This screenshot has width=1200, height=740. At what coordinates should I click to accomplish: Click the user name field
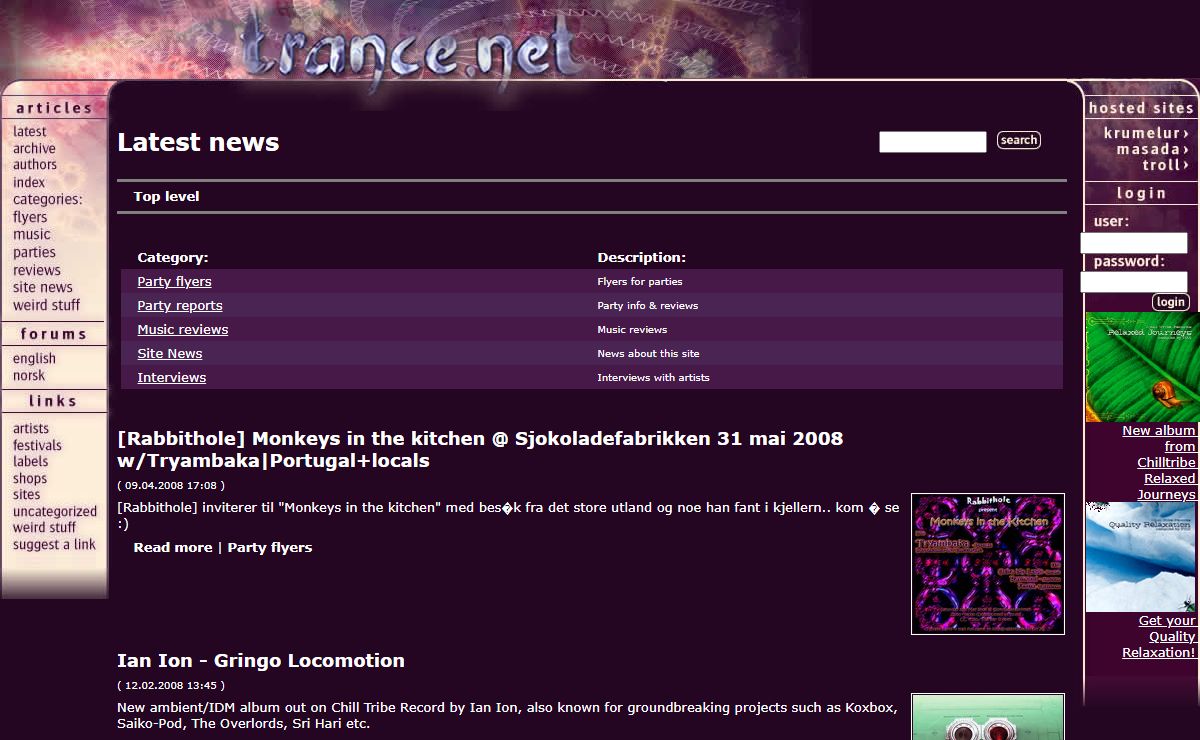1134,243
